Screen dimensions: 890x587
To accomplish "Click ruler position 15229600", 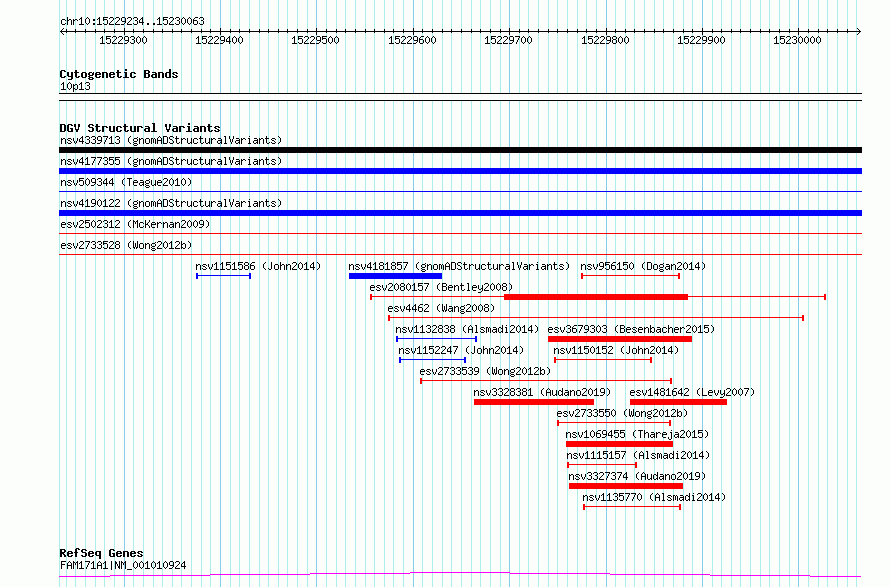I will 412,40.
